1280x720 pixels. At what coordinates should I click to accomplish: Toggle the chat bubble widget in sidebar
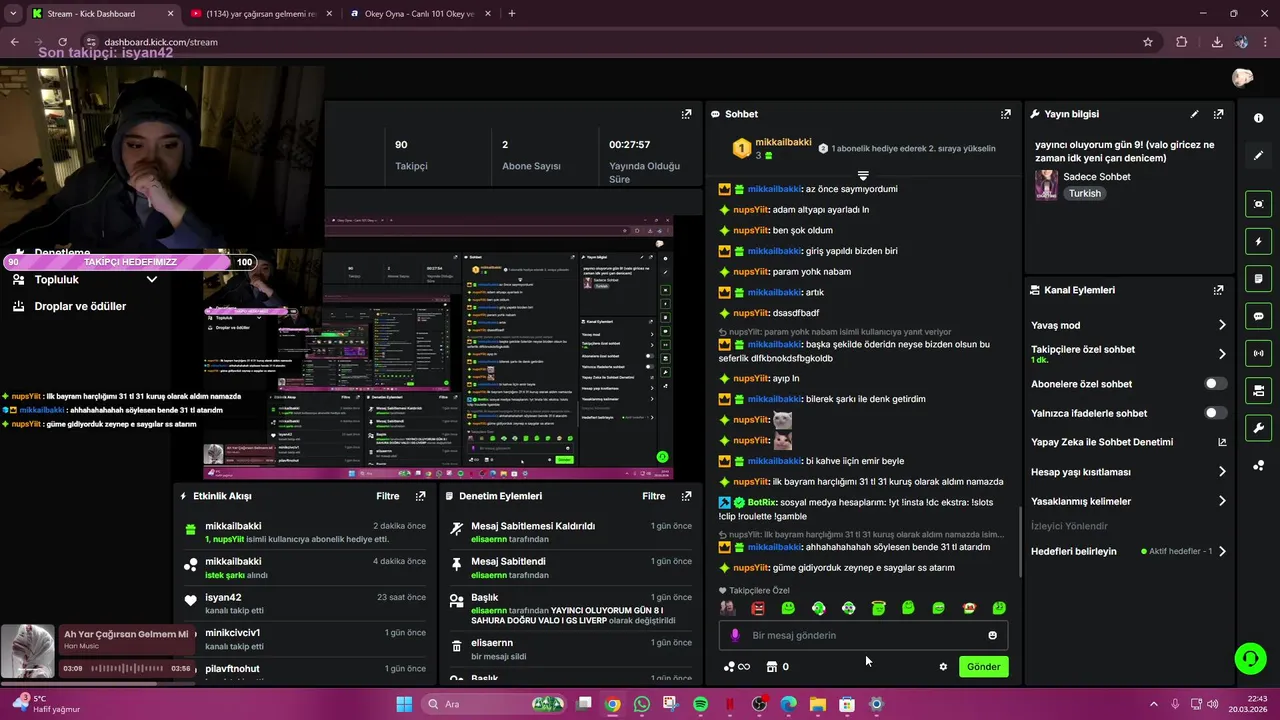click(x=1258, y=316)
